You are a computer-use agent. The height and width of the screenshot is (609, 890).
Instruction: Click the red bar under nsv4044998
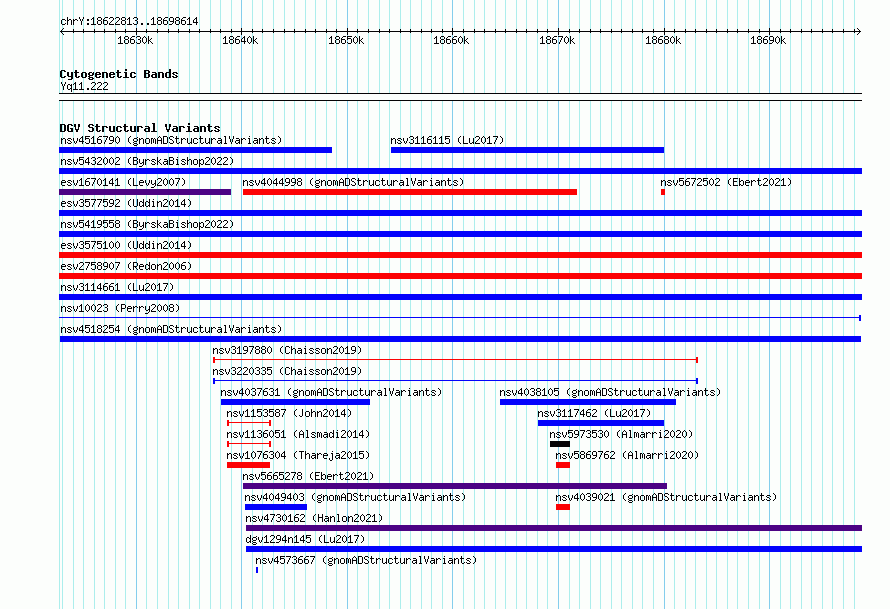coord(410,192)
